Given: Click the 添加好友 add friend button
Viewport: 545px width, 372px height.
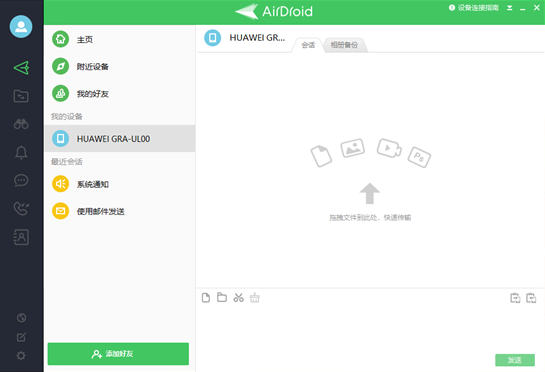Looking at the screenshot, I should [x=118, y=354].
